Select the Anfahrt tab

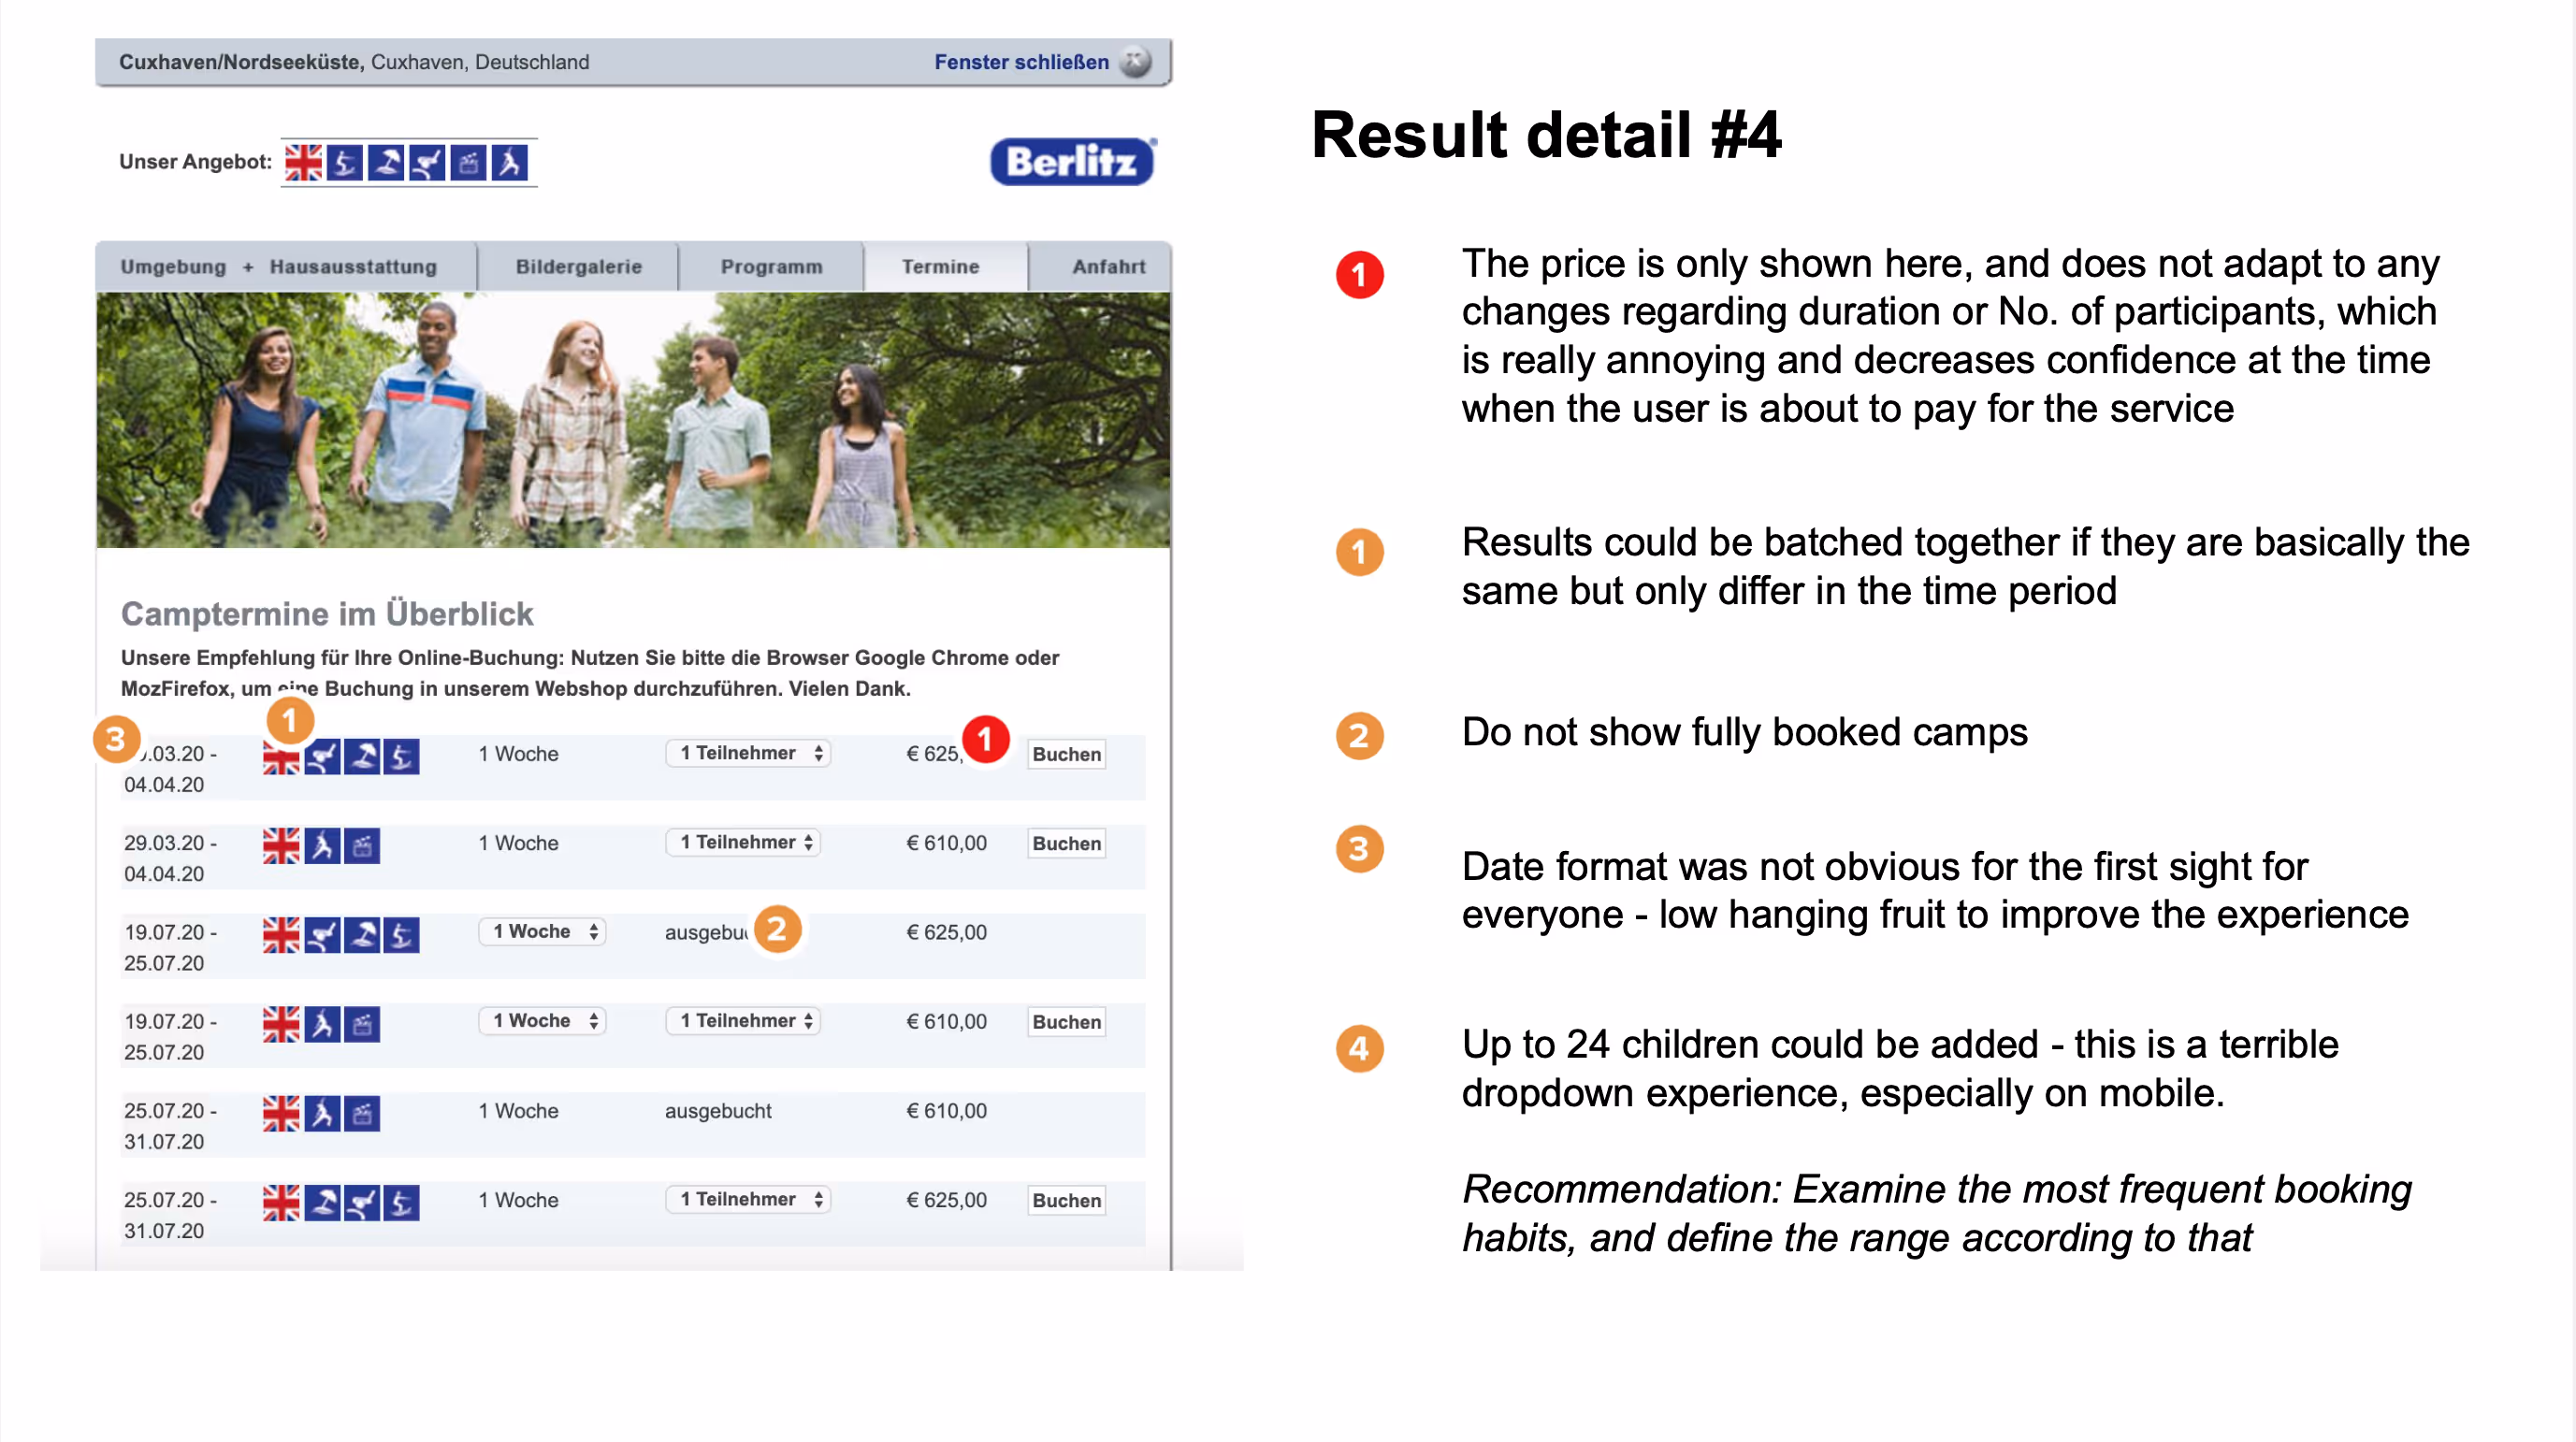1108,267
